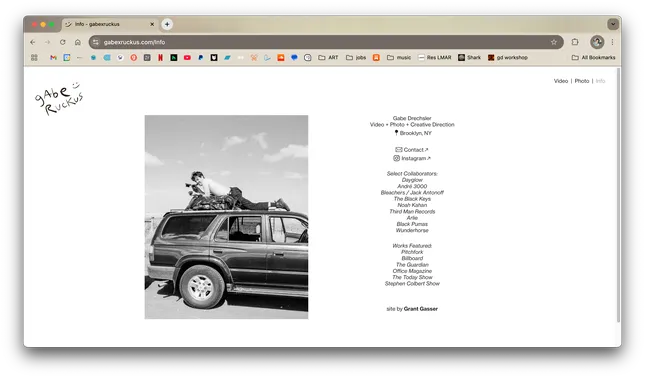This screenshot has height=378, width=645.
Task: Open the All Bookmarks folder
Action: 593,58
